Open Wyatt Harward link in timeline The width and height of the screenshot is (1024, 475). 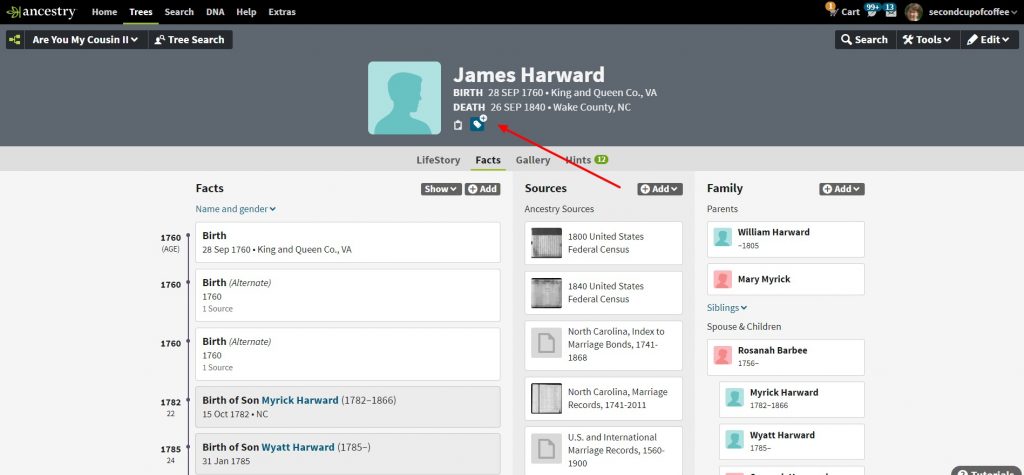coord(298,448)
